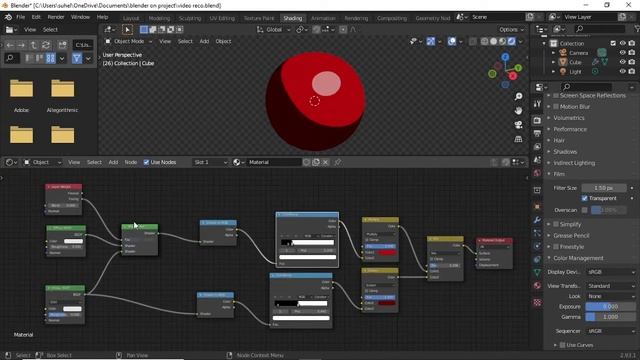The height and width of the screenshot is (360, 640).
Task: Open the Object Mode dropdown
Action: pyautogui.click(x=129, y=41)
